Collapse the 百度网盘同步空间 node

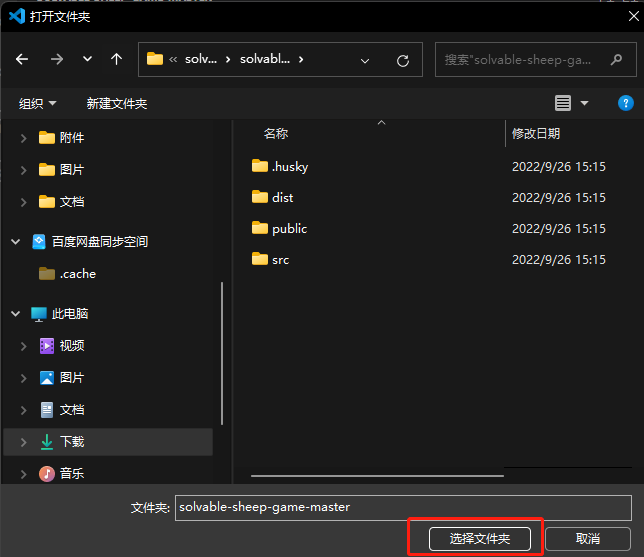point(16,242)
